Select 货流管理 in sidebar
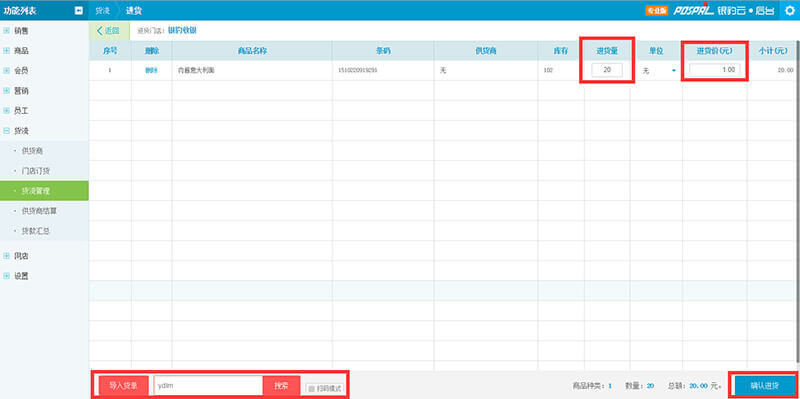Image resolution: width=800 pixels, height=399 pixels. [x=44, y=191]
